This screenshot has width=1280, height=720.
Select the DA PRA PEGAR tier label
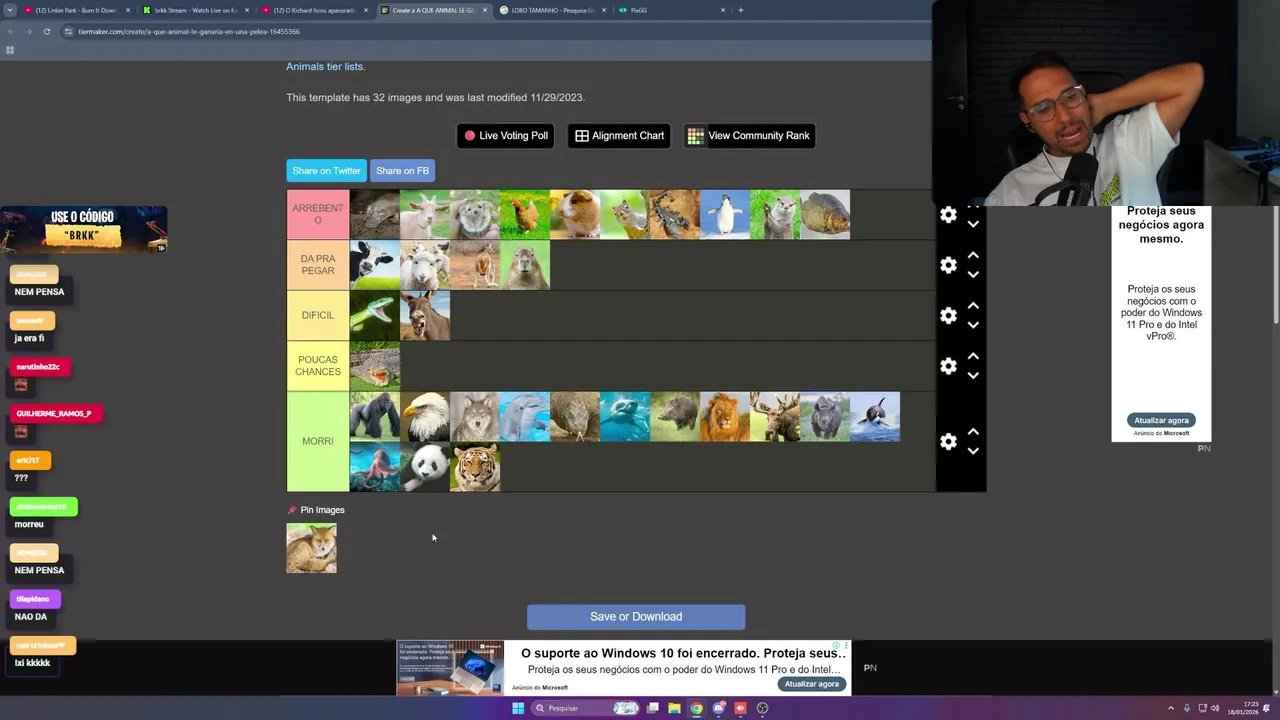coord(318,265)
